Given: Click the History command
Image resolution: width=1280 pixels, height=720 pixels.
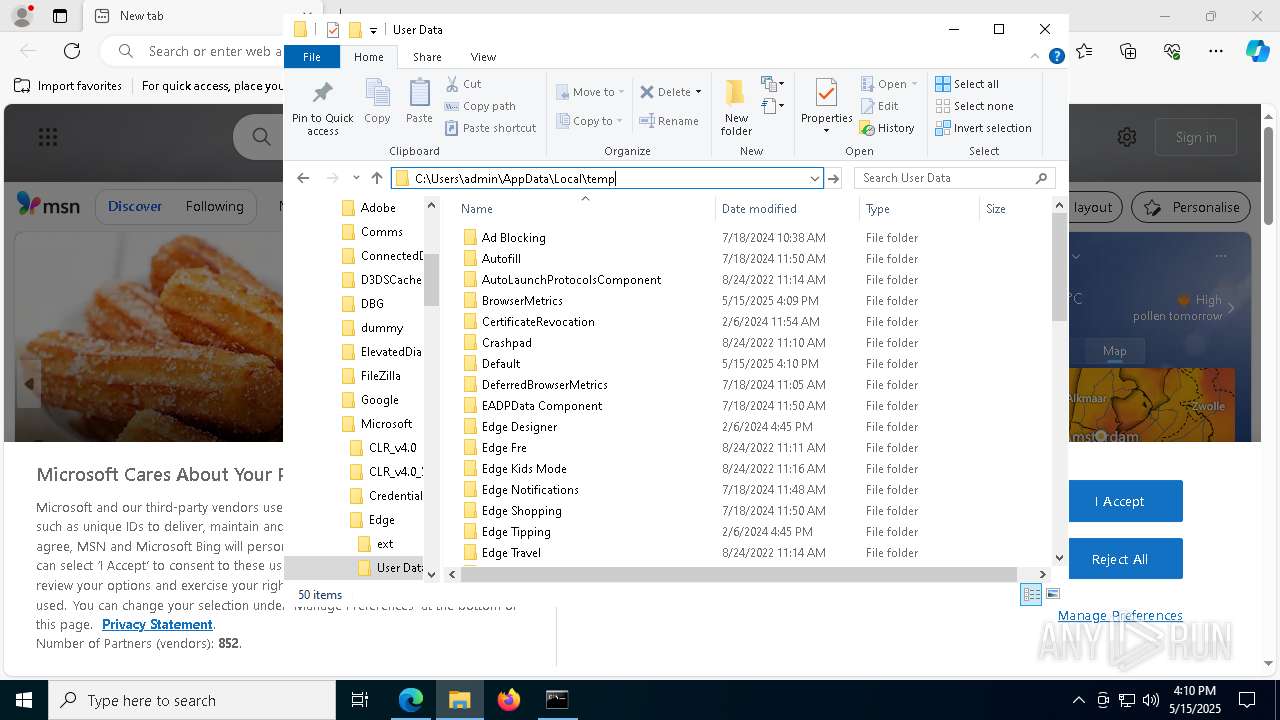Looking at the screenshot, I should 887,128.
